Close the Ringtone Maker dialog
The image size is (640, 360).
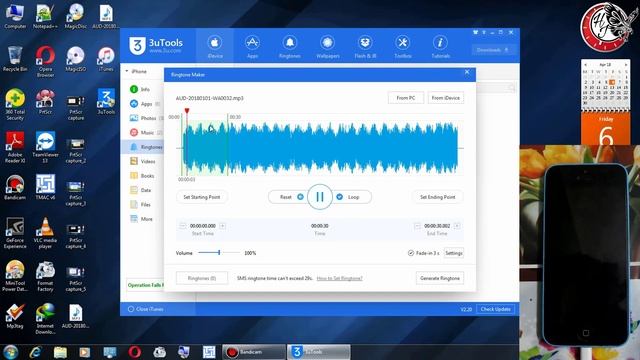tap(467, 72)
